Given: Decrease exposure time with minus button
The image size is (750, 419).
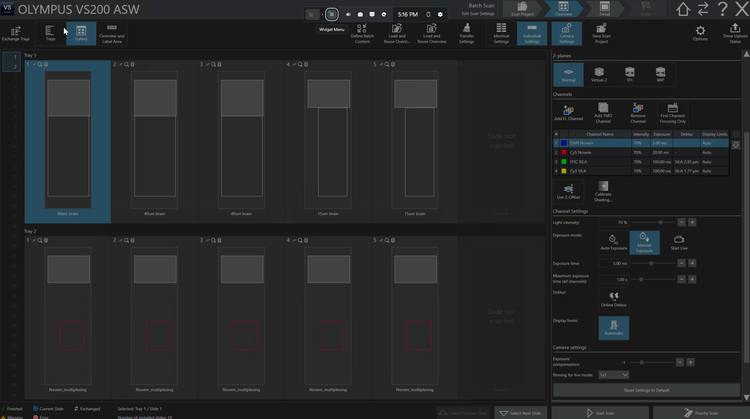Looking at the screenshot, I should point(681,263).
